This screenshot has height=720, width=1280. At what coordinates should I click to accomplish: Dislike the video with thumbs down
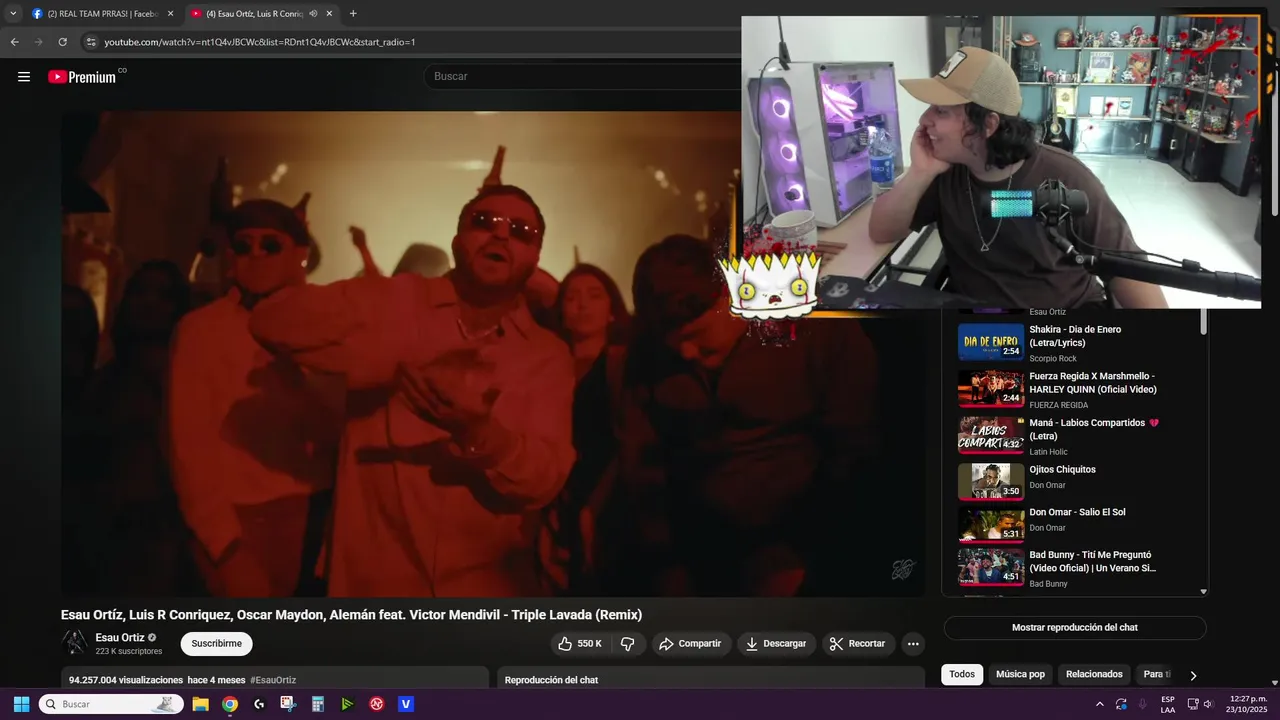pyautogui.click(x=628, y=644)
